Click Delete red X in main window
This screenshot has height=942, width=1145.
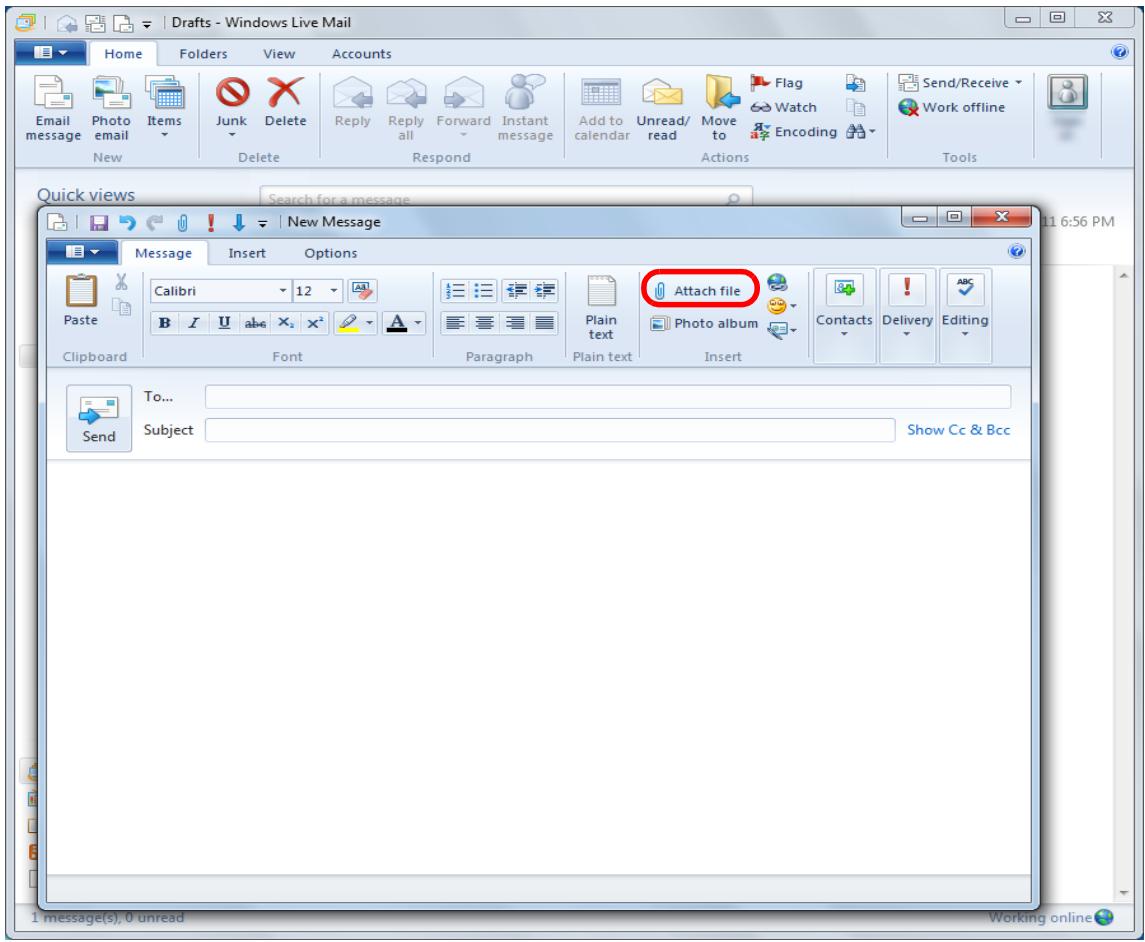tap(286, 102)
